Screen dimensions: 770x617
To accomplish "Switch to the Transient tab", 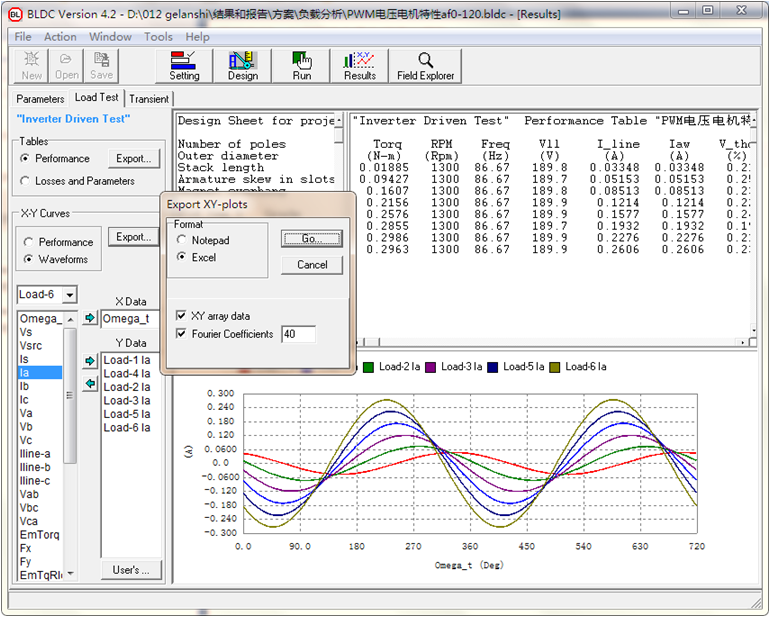I will click(x=149, y=99).
